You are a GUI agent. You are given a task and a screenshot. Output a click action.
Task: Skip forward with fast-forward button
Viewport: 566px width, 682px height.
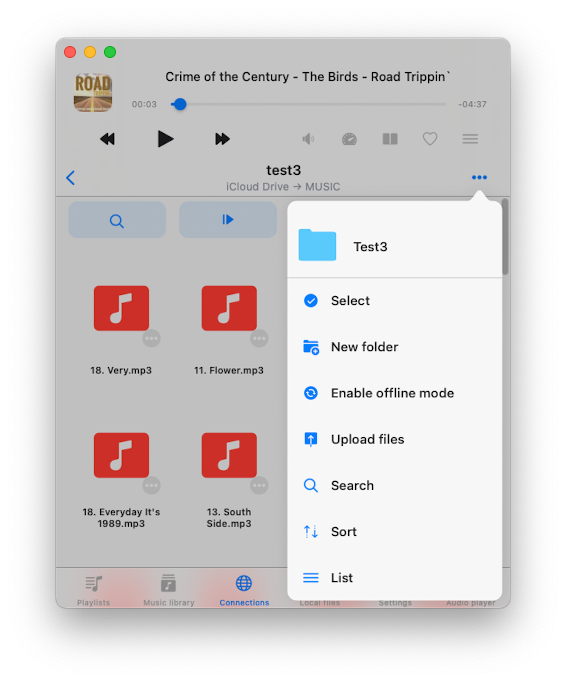[222, 139]
